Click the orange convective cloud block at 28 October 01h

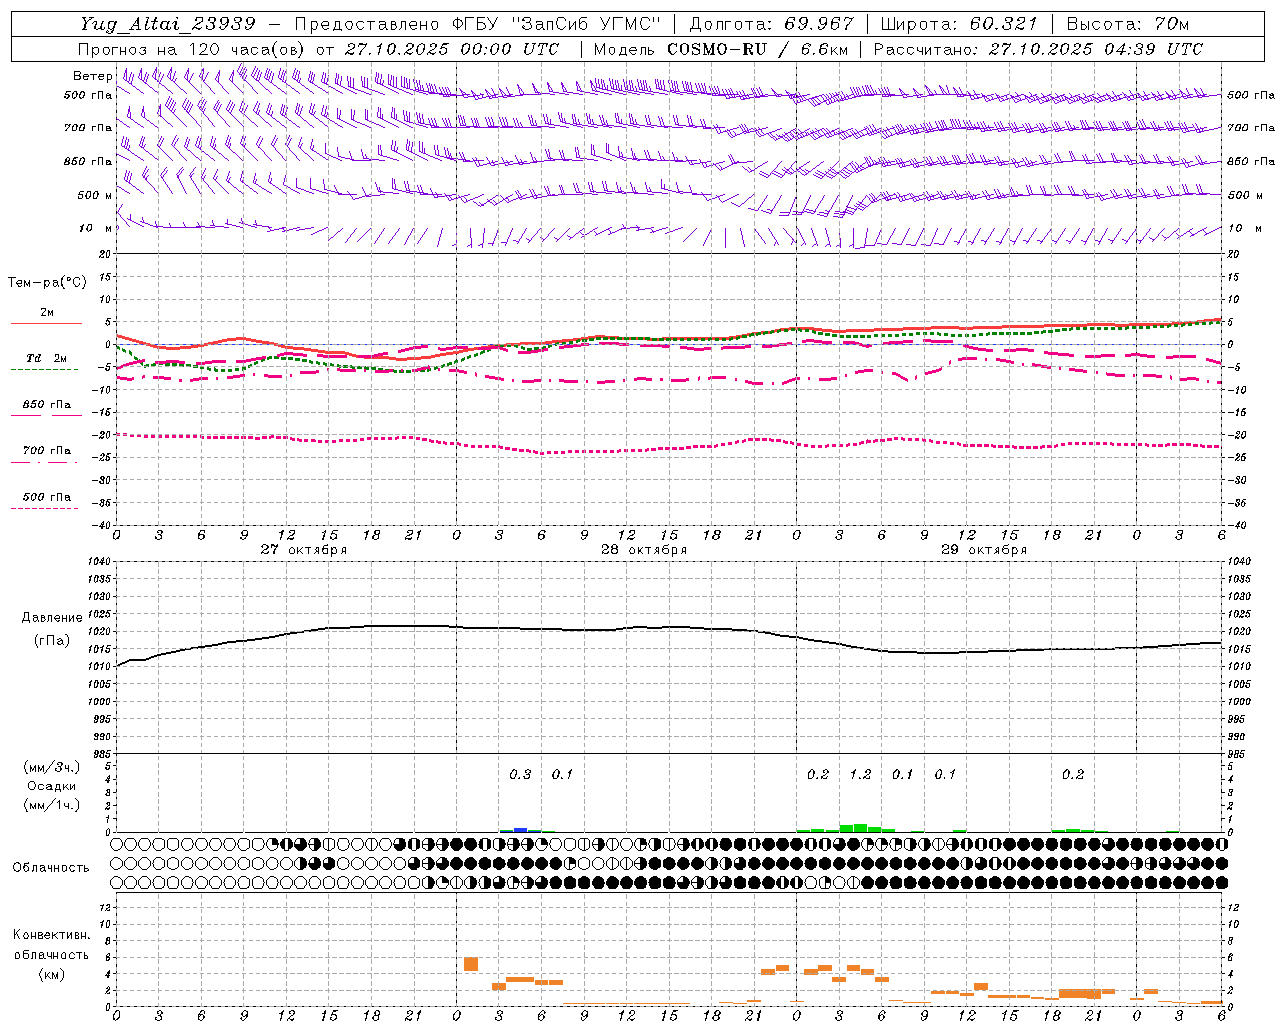(471, 964)
